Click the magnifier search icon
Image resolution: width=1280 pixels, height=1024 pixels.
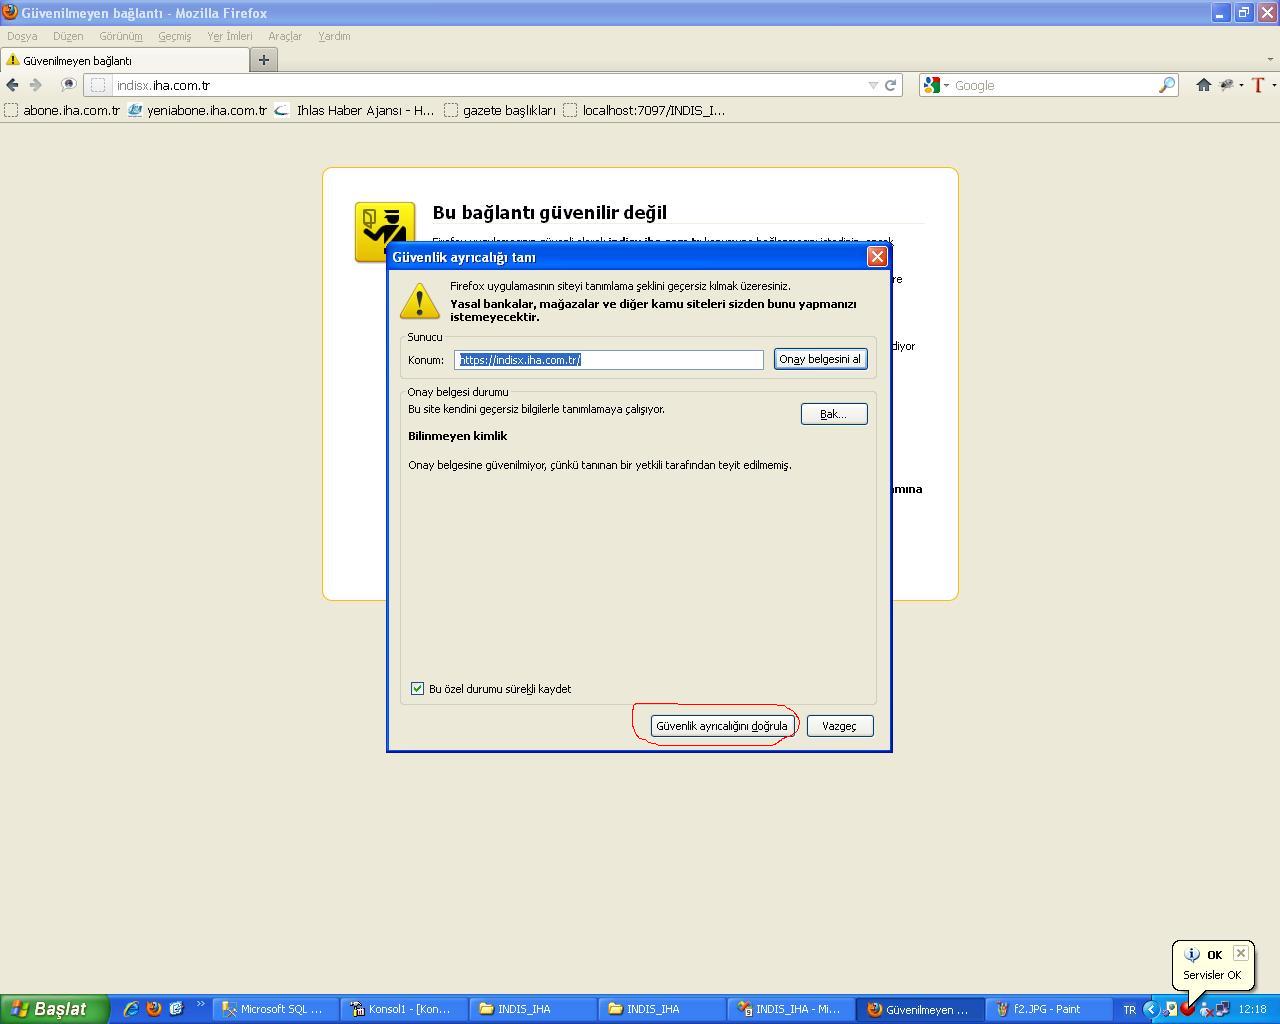pos(1166,85)
